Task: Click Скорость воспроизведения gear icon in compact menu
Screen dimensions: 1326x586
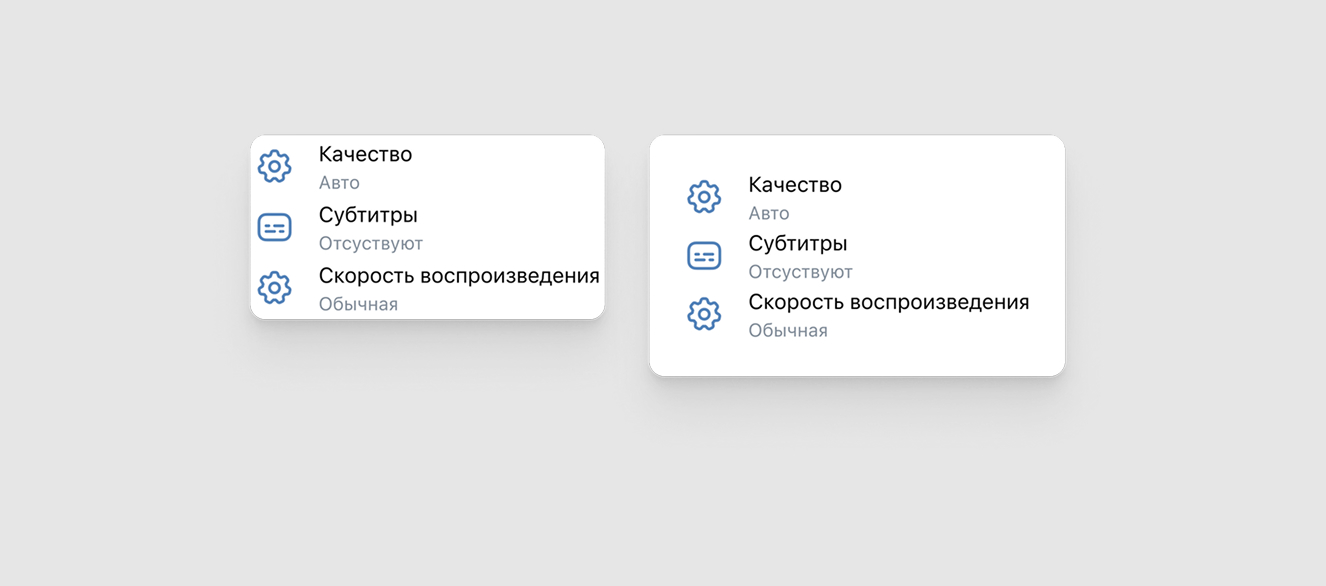Action: coord(275,288)
